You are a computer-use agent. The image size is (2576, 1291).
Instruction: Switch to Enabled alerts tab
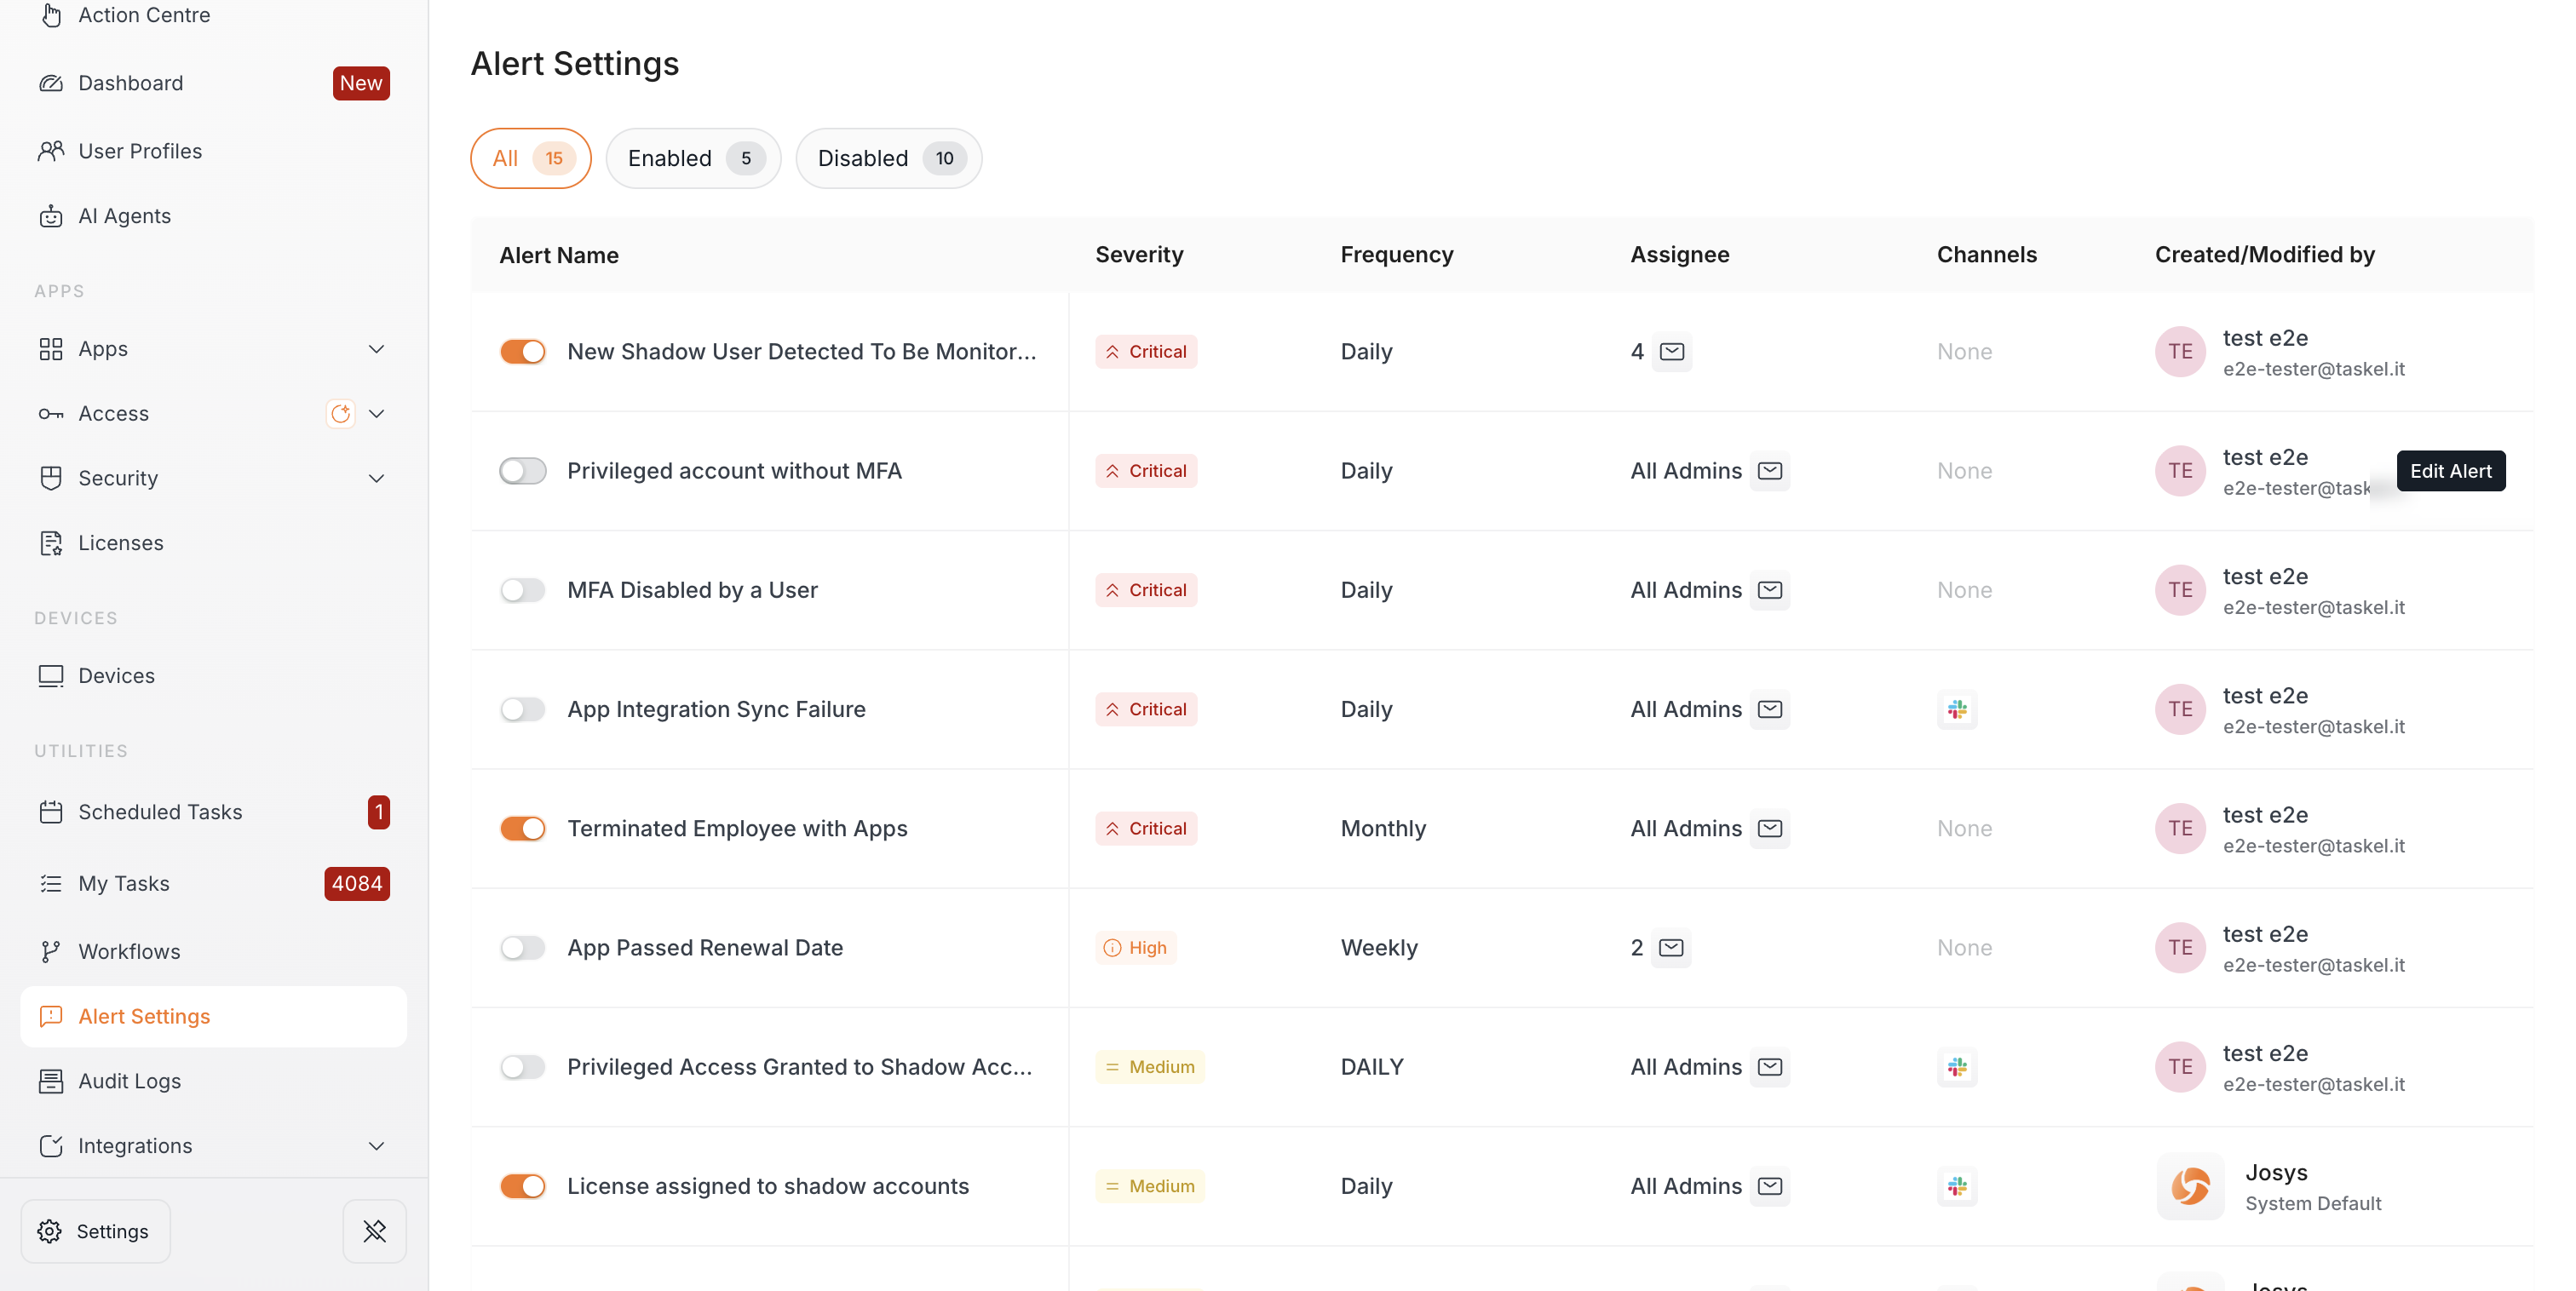(x=693, y=158)
